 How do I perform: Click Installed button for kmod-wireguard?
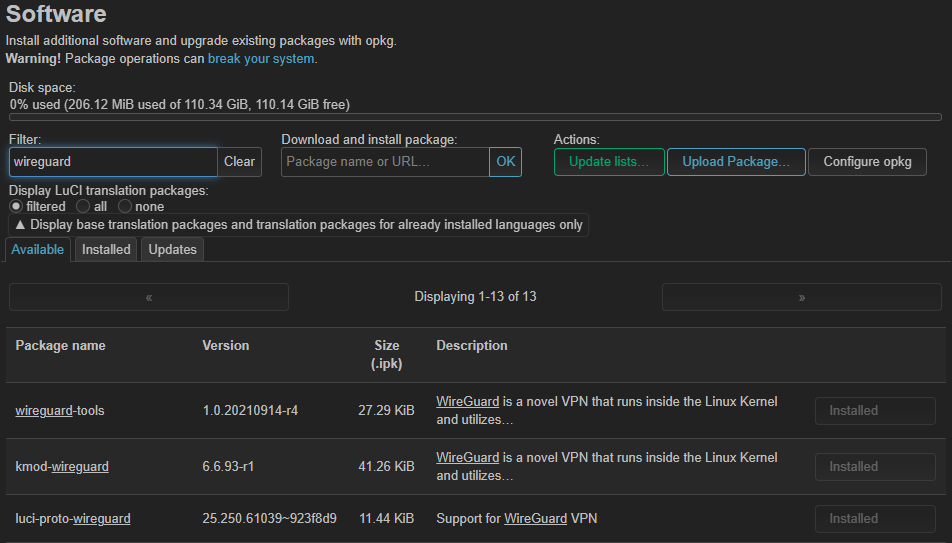coord(875,467)
